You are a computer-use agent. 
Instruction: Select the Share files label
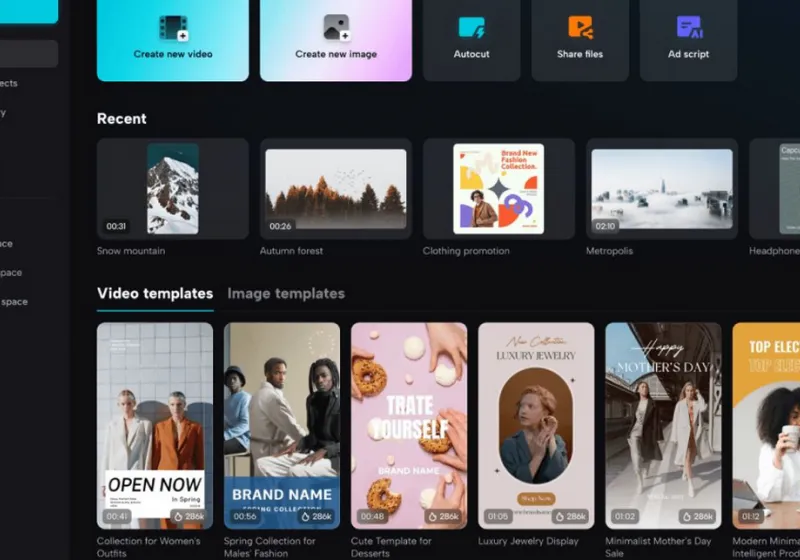coord(580,54)
